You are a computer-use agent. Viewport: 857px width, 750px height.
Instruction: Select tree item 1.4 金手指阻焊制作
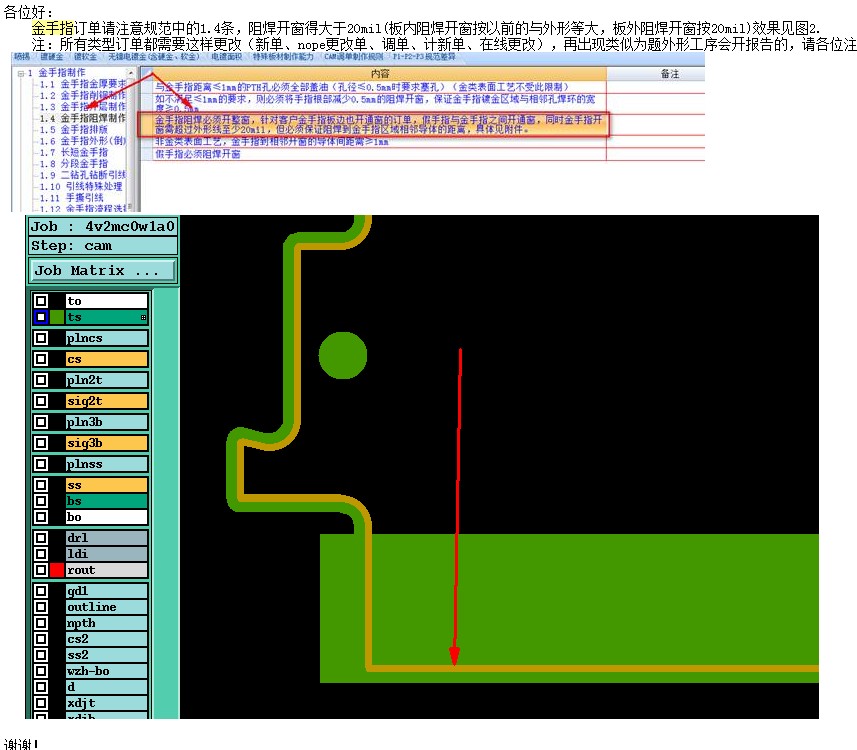pos(83,118)
